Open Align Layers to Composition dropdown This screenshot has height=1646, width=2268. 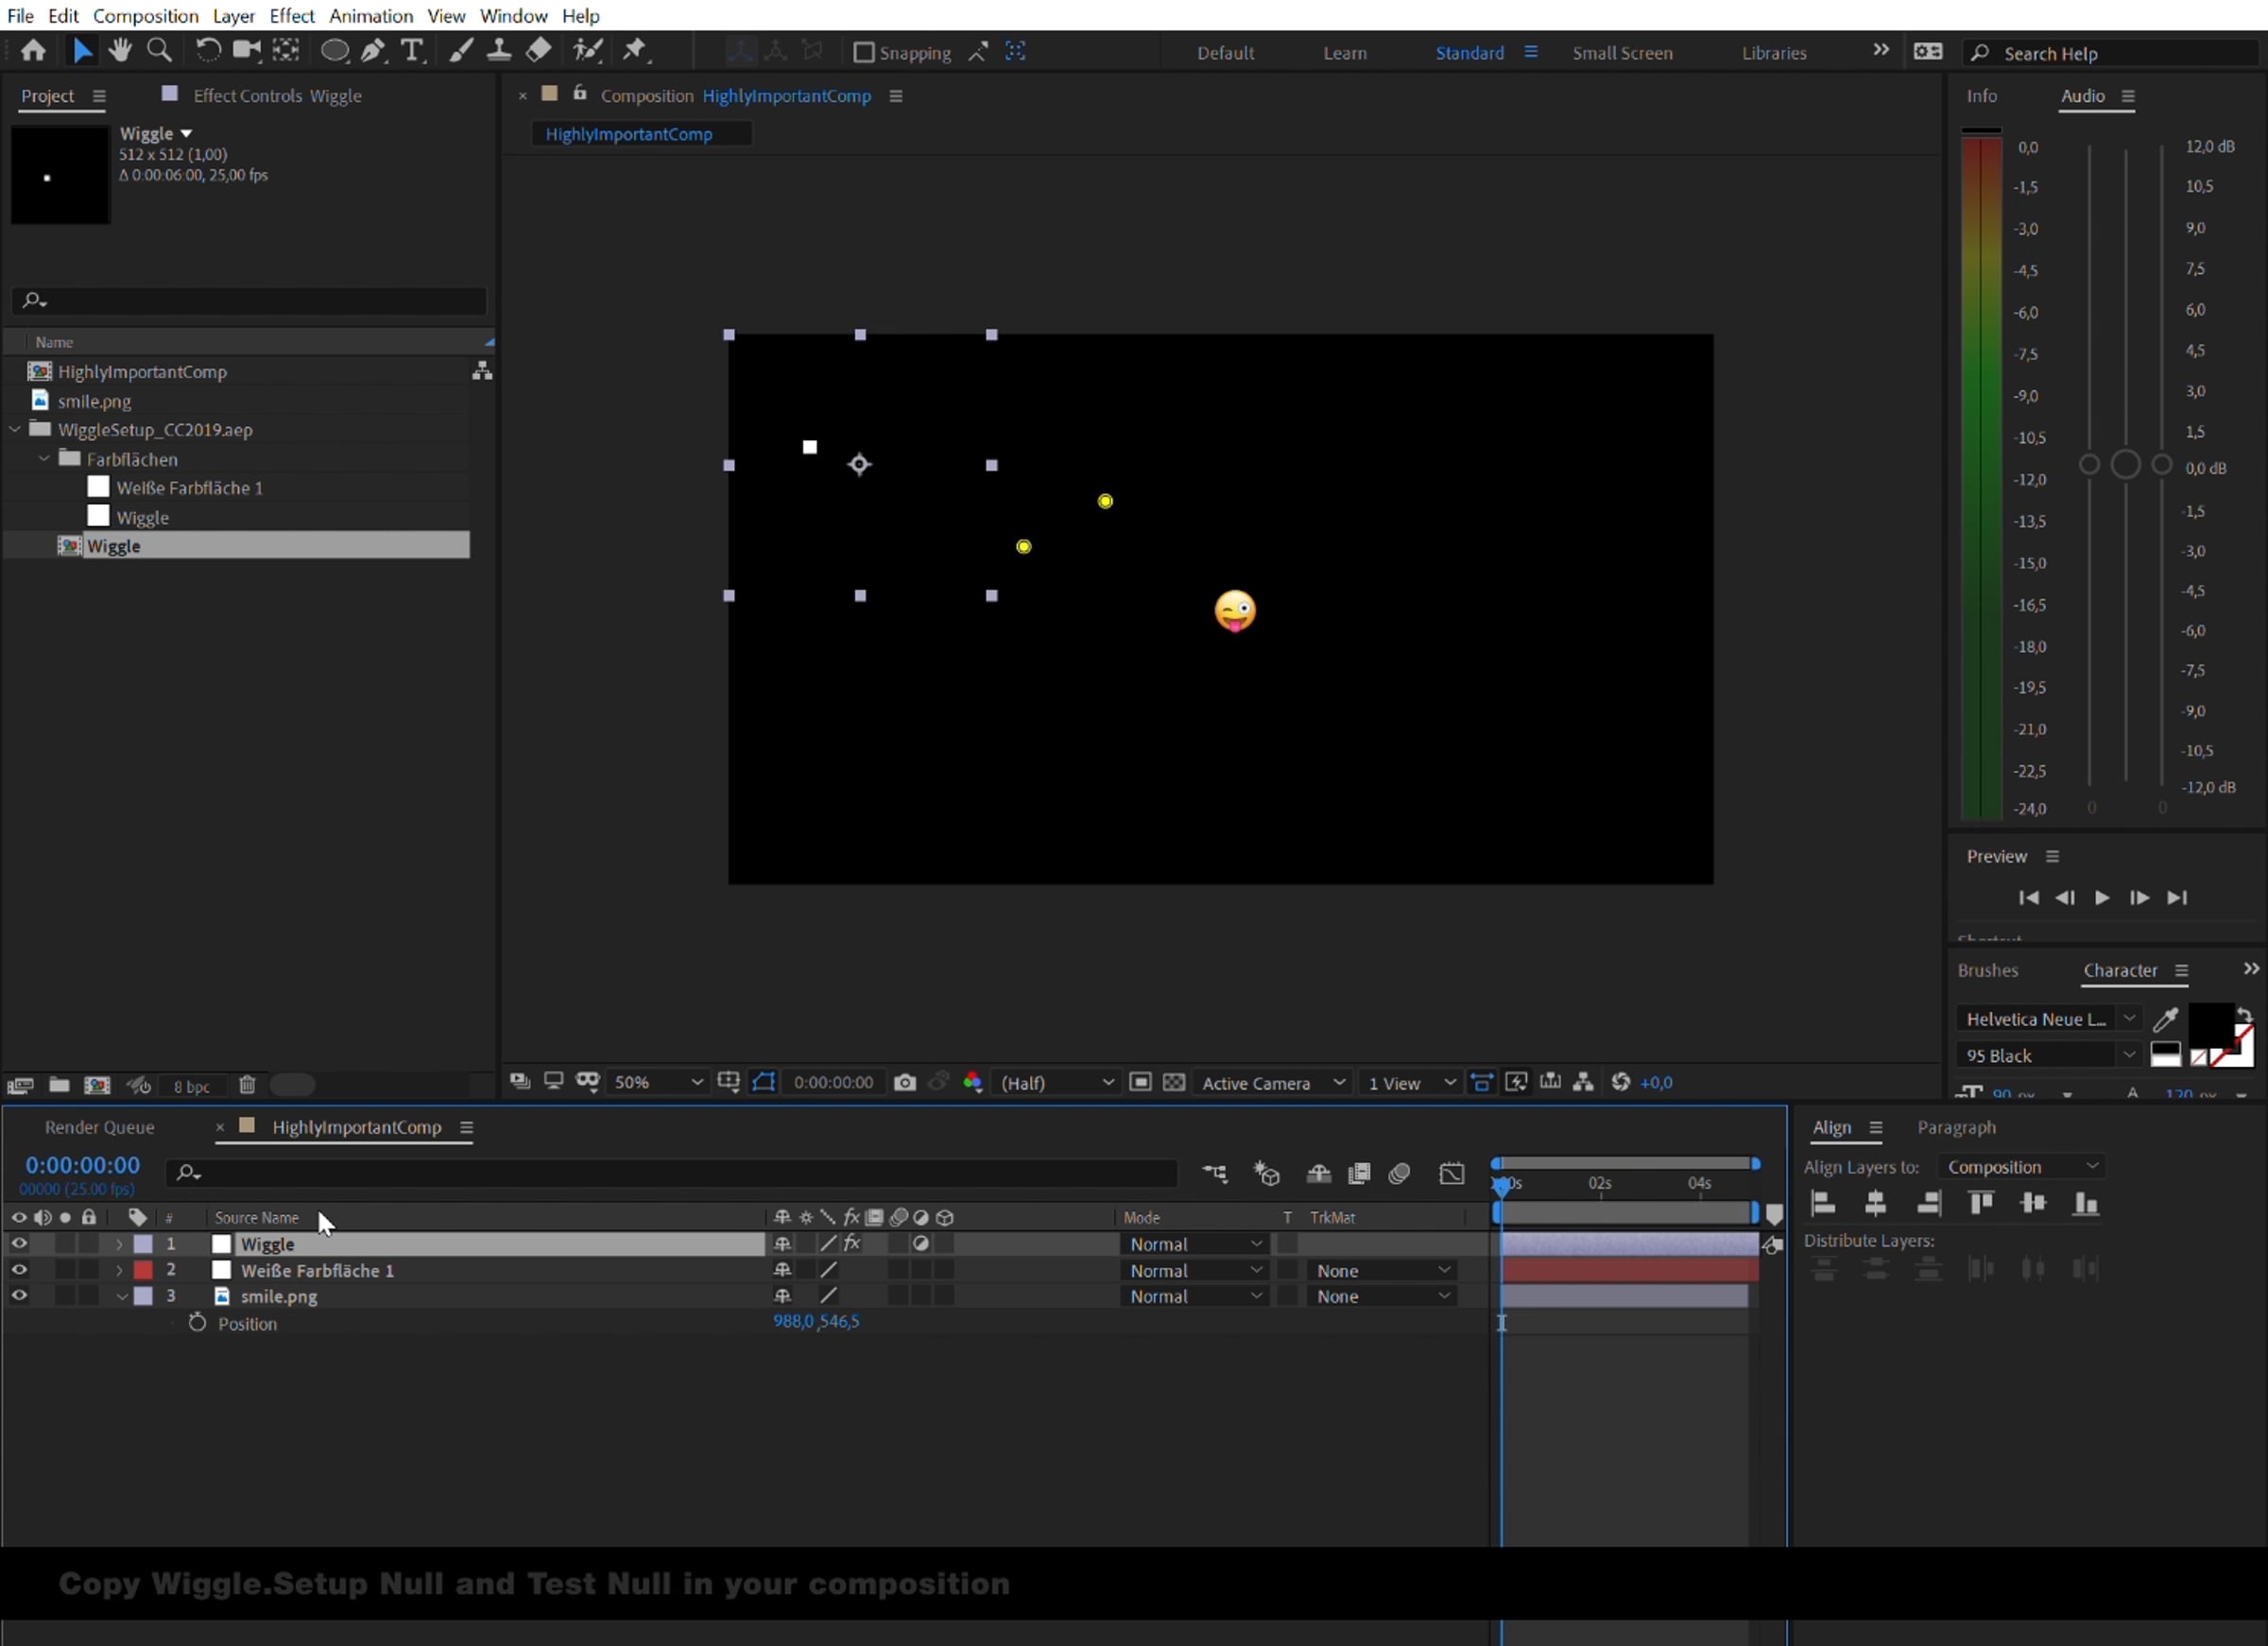(x=2021, y=1167)
